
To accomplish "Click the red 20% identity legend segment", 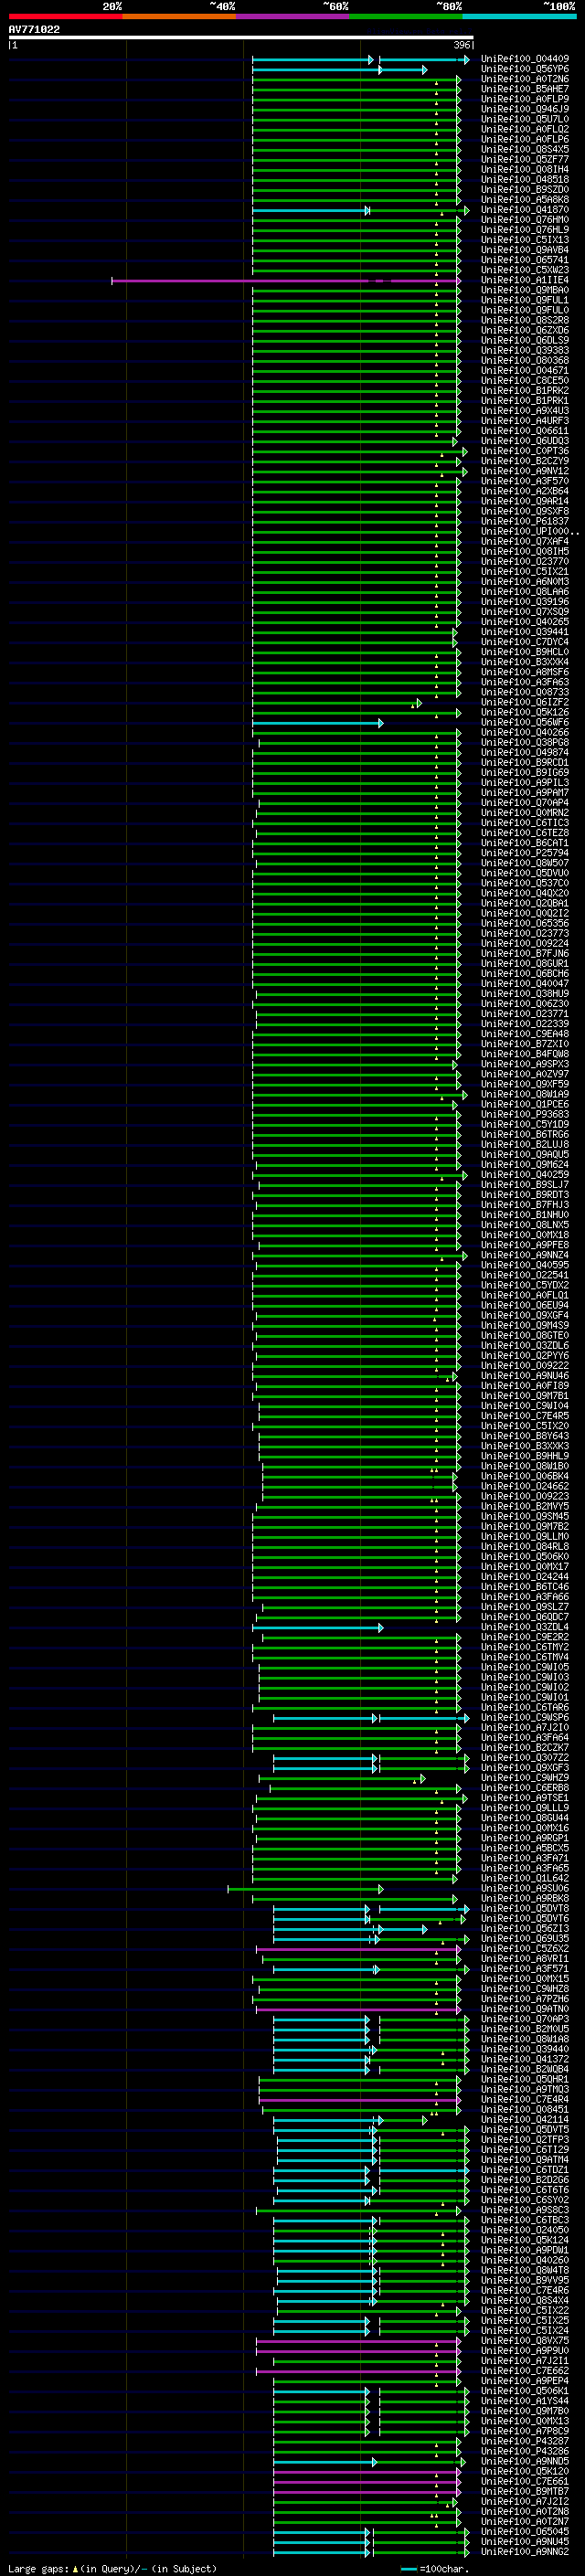I will [x=65, y=16].
